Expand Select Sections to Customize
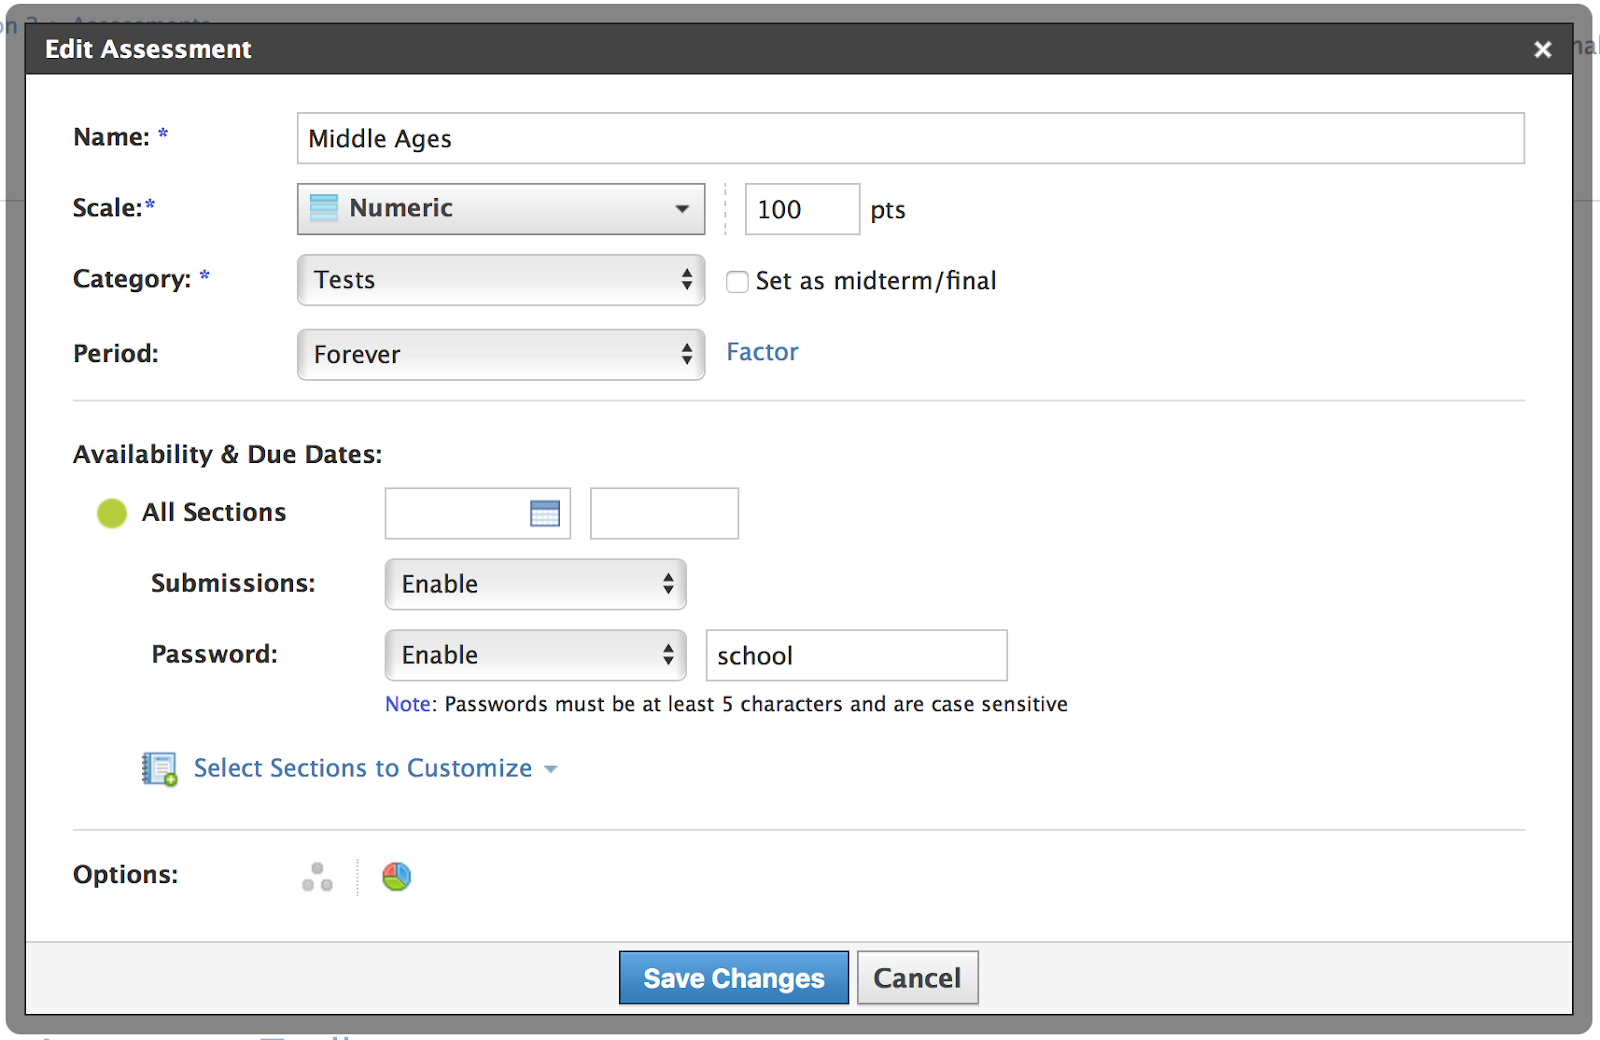Screen dimensions: 1600x1040 (x=363, y=768)
